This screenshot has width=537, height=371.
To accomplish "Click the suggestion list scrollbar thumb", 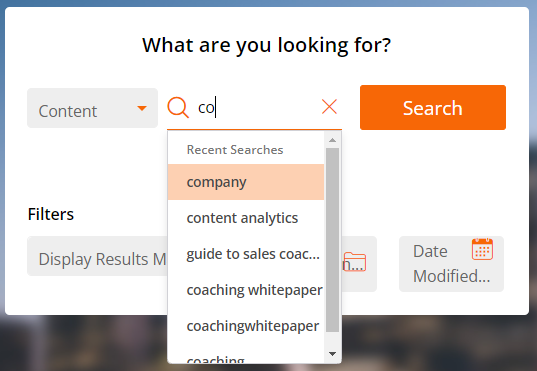I will (332, 240).
